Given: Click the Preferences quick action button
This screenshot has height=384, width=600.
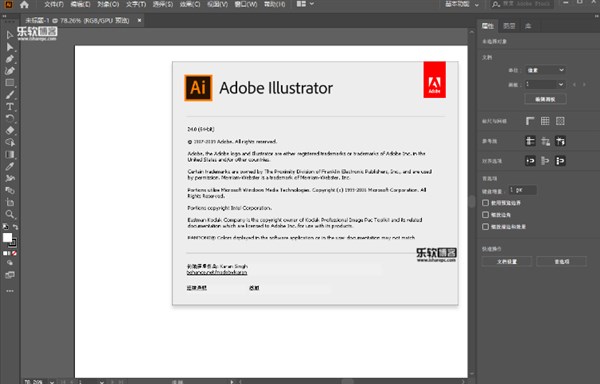Looking at the screenshot, I should [561, 262].
